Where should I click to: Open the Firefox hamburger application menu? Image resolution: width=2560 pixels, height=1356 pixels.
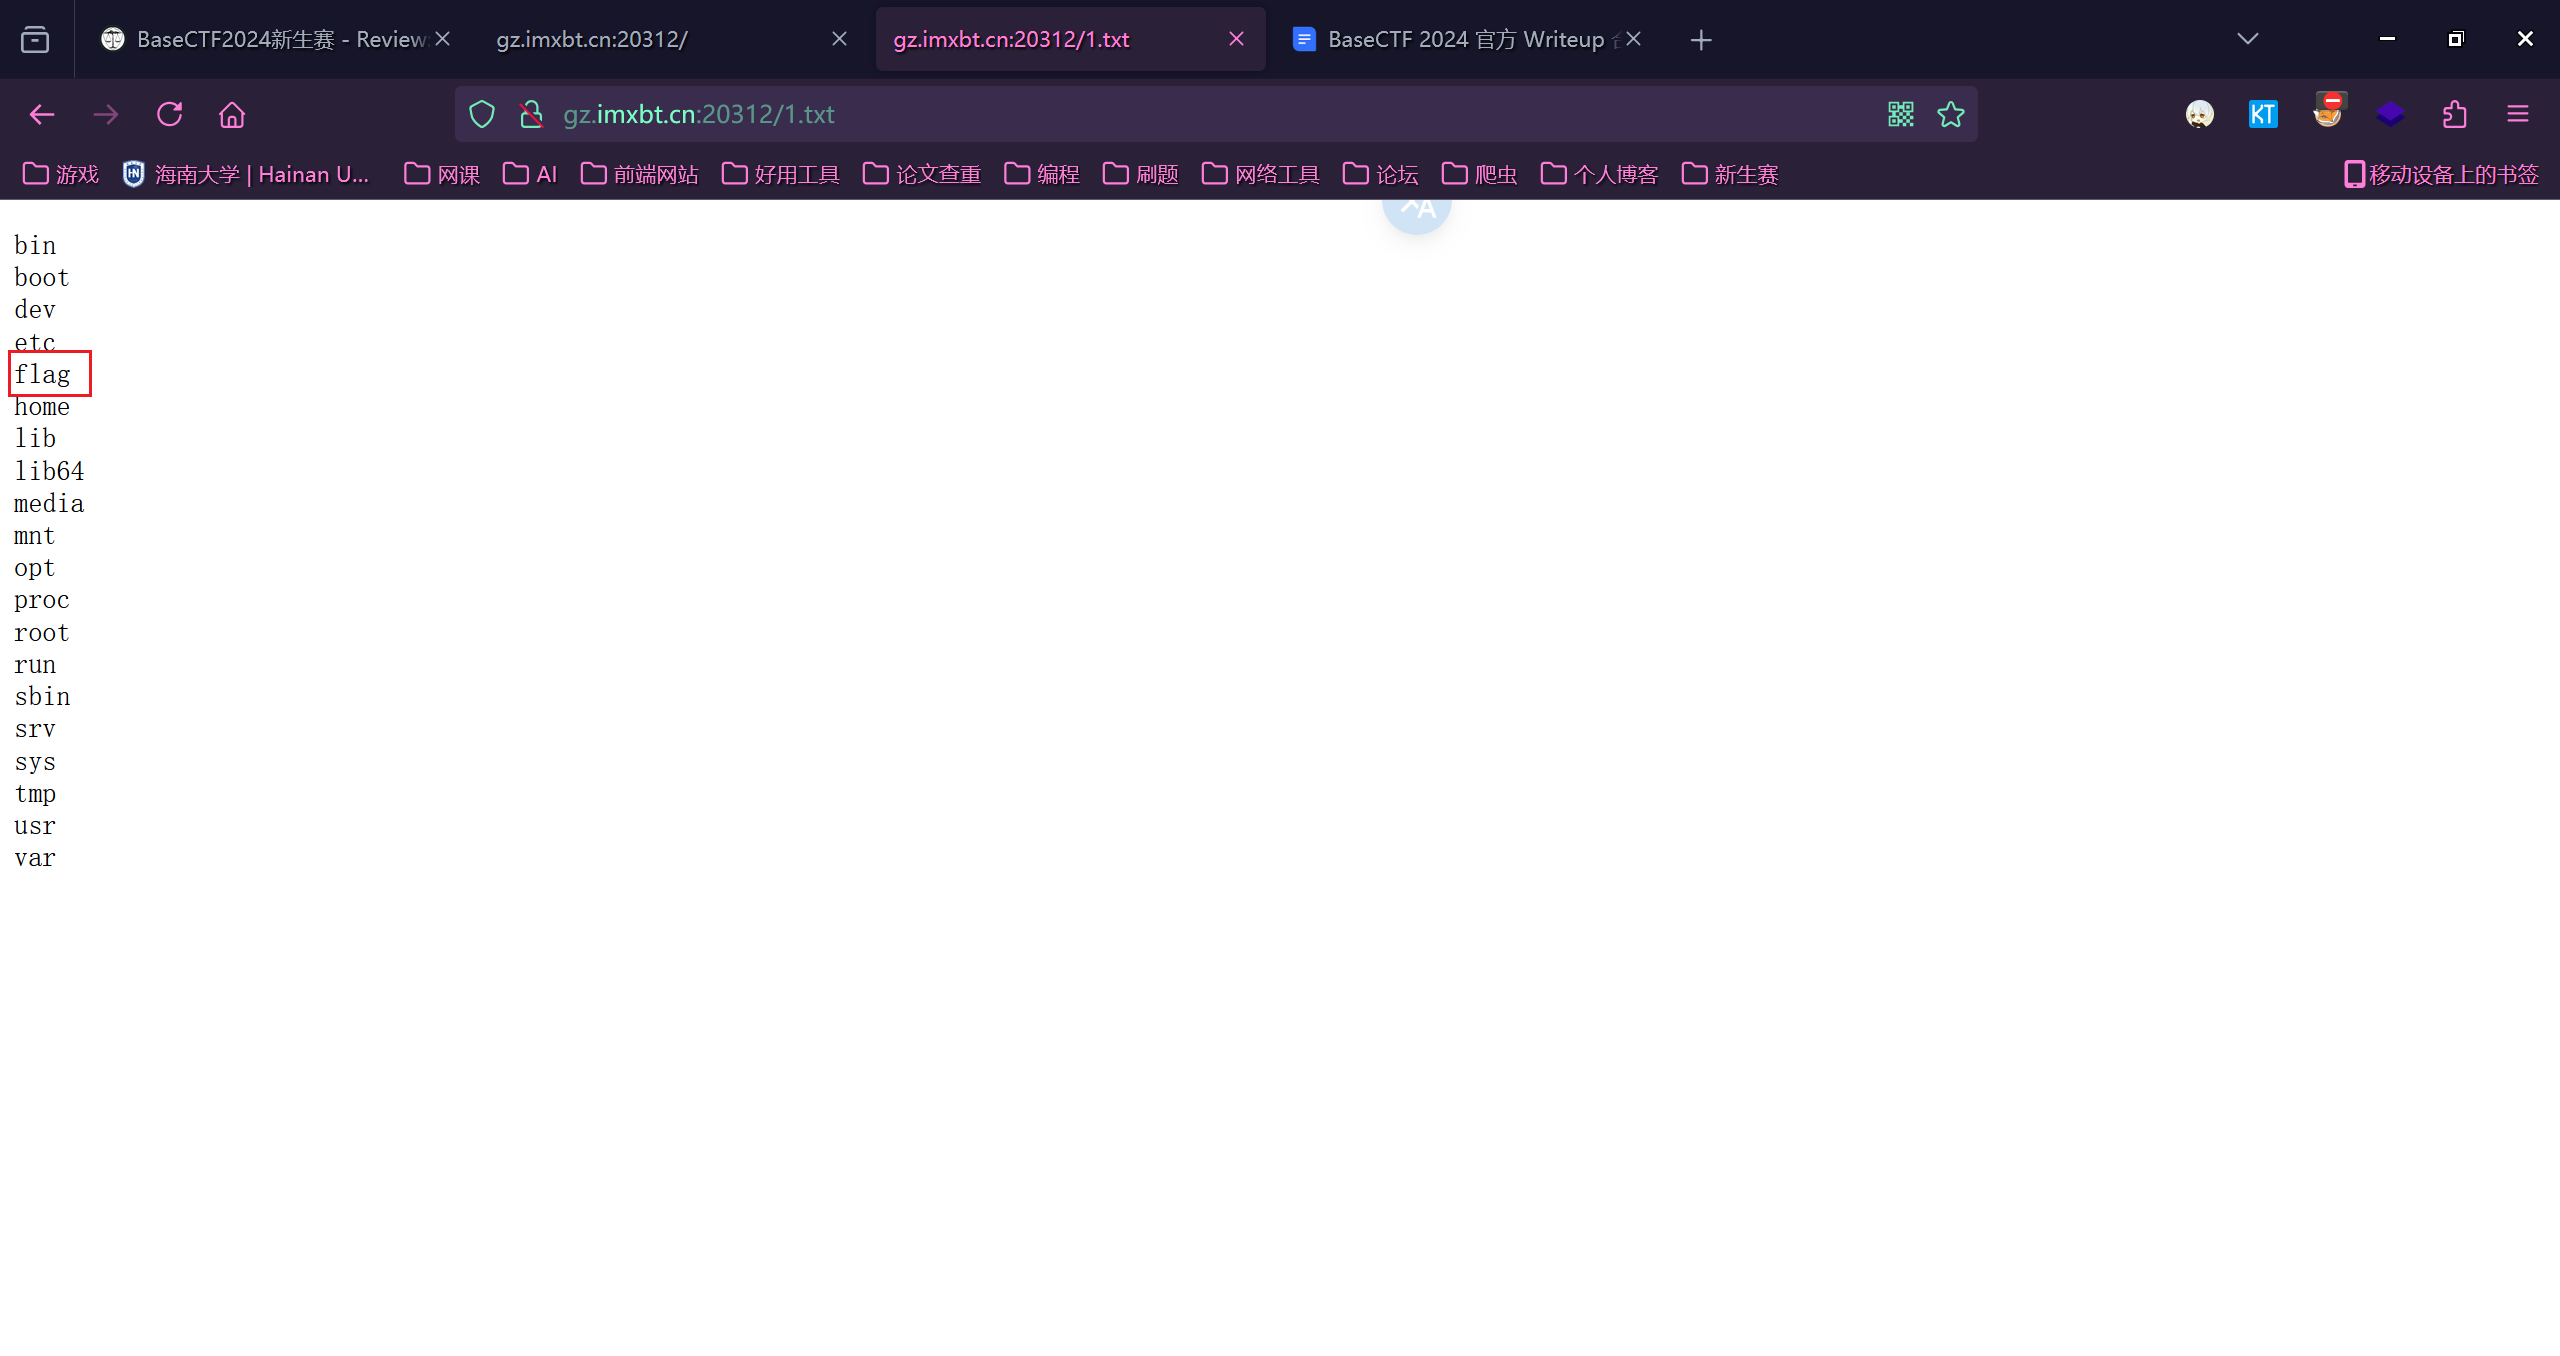pyautogui.click(x=2518, y=114)
